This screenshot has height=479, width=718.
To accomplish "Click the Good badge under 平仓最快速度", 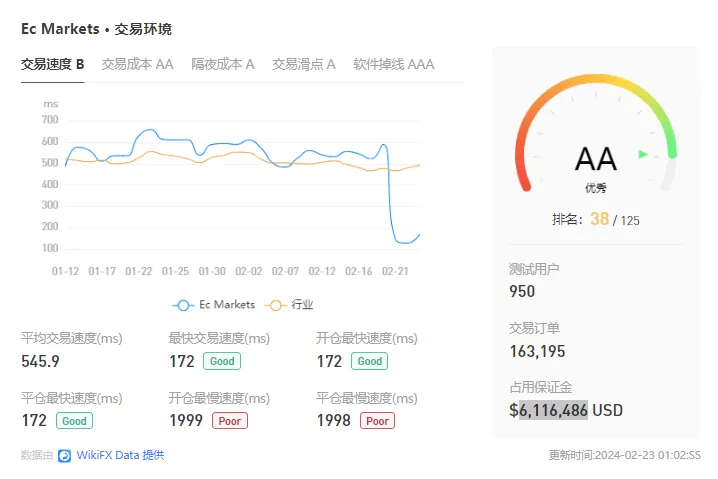I will pyautogui.click(x=74, y=421).
